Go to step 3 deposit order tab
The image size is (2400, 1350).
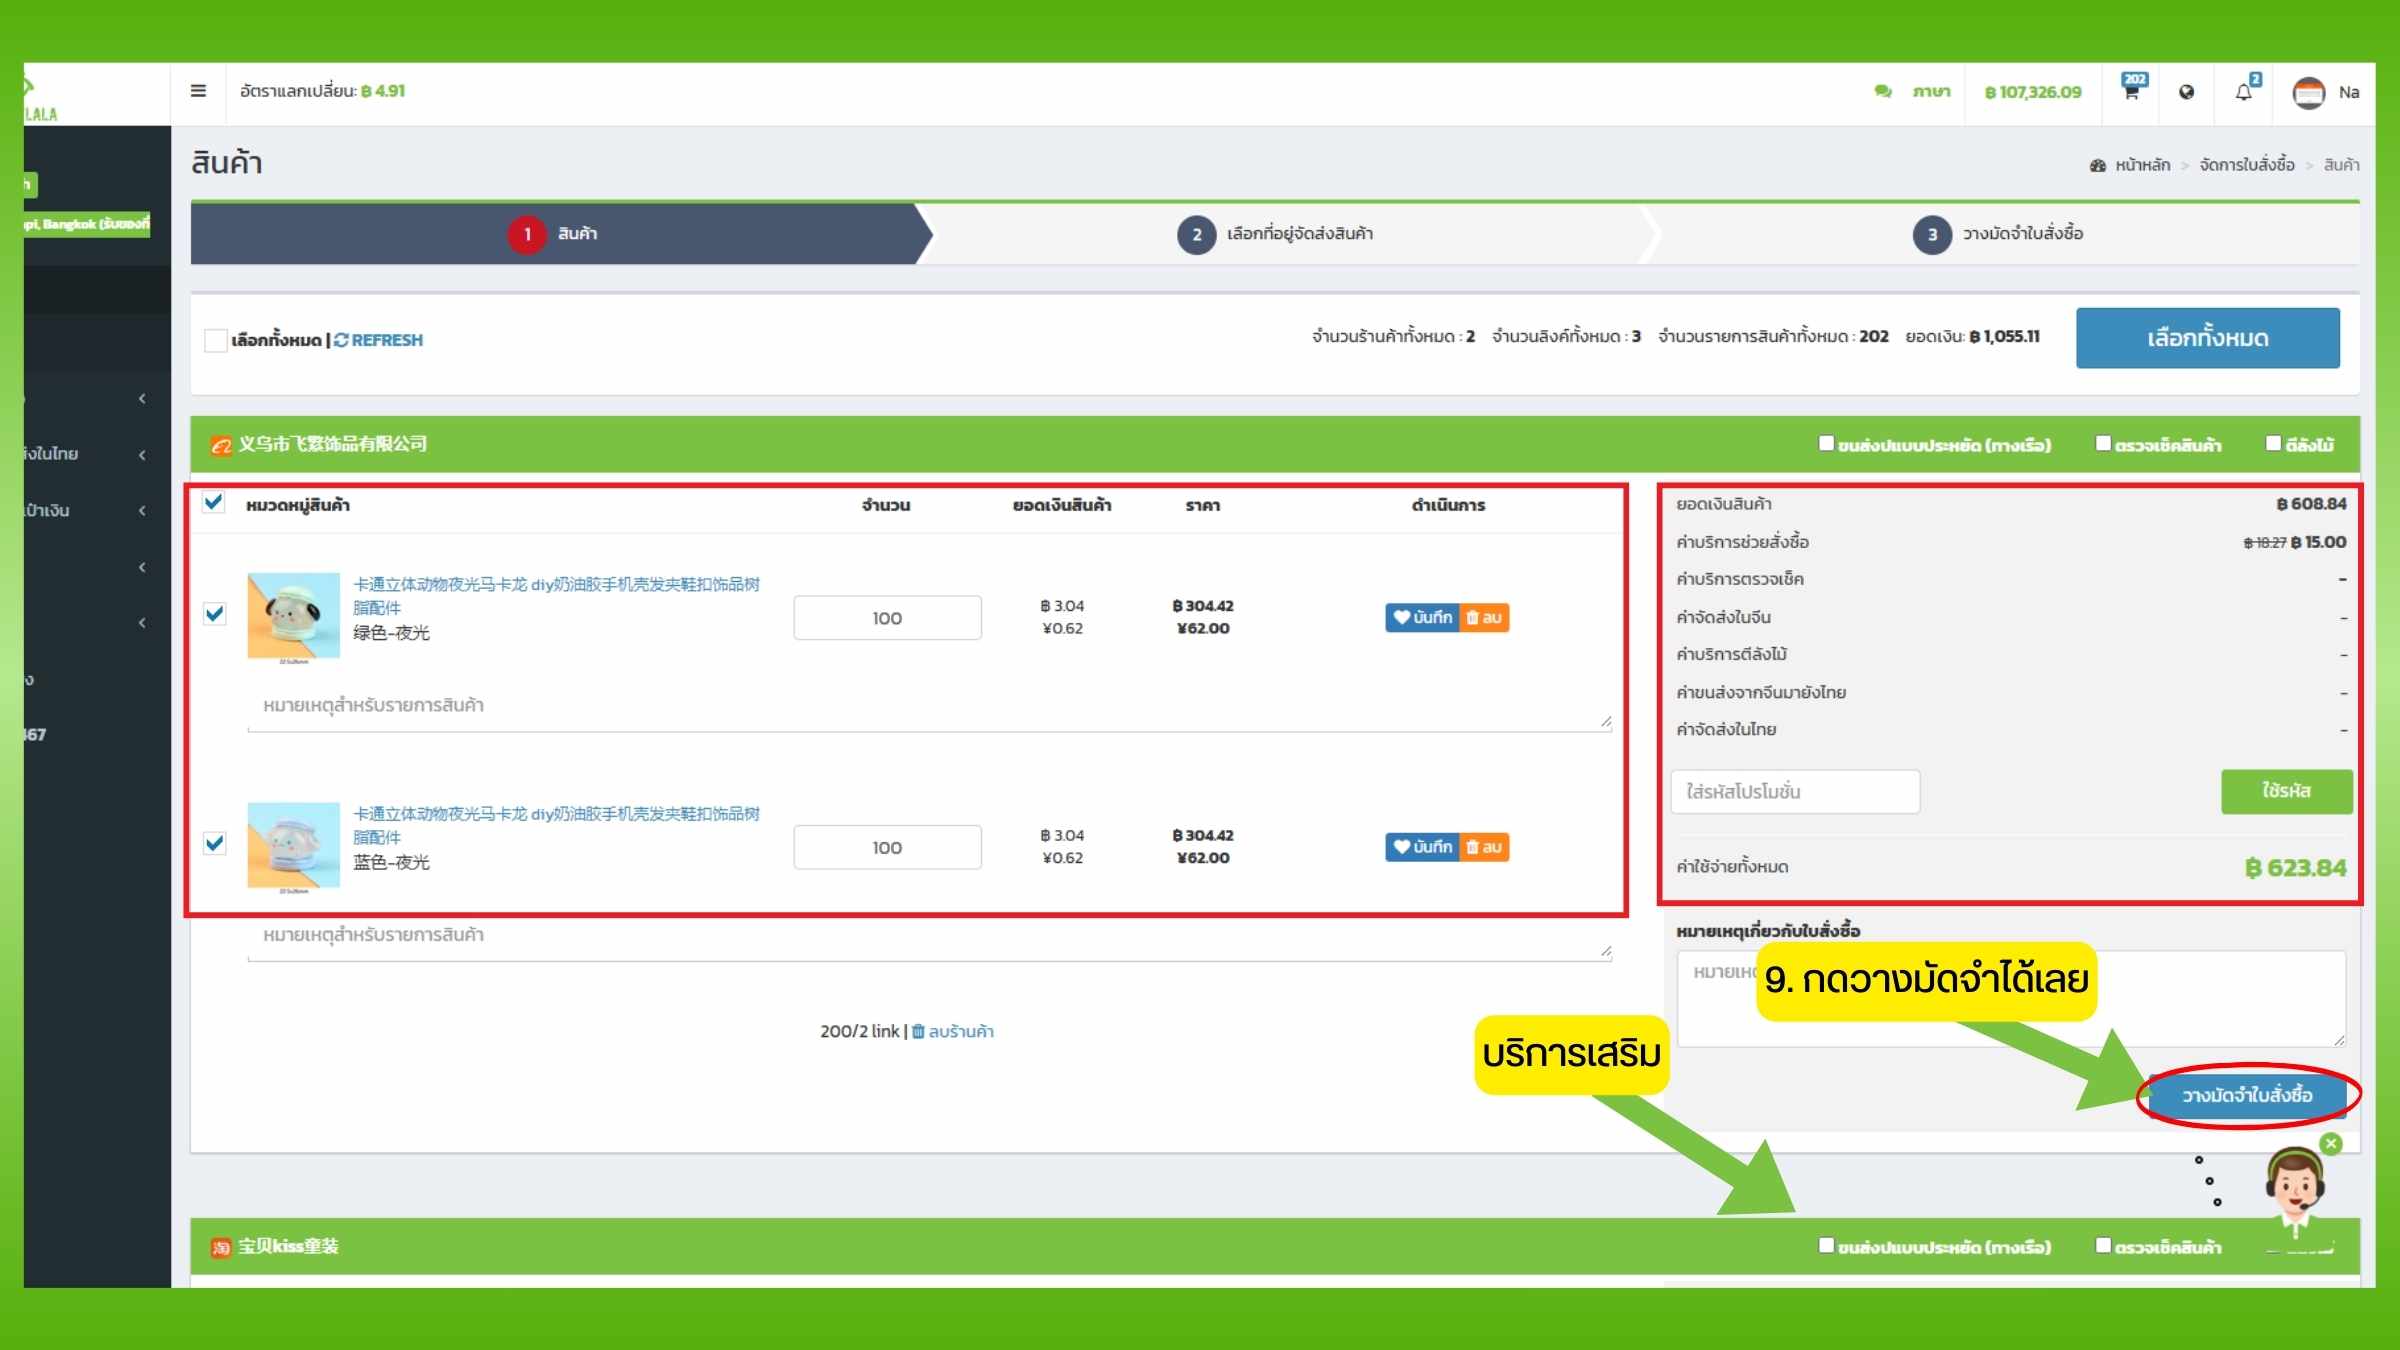(1999, 234)
